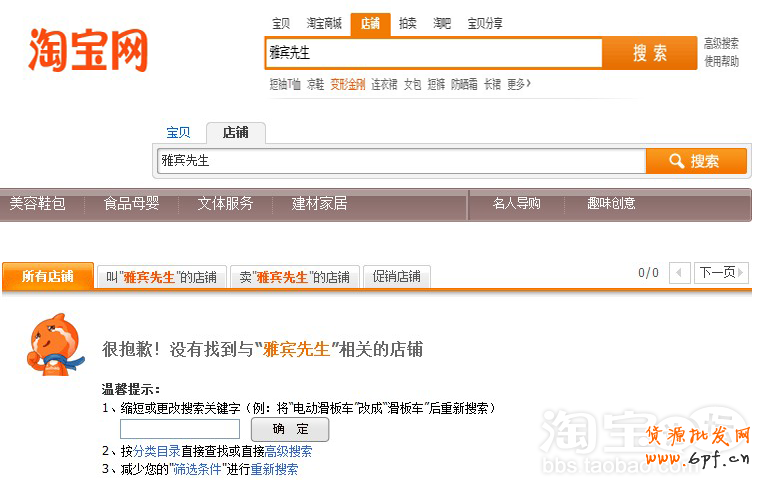760x480 pixels.
Task: Select the 所有店铺 results tab
Action: (48, 276)
